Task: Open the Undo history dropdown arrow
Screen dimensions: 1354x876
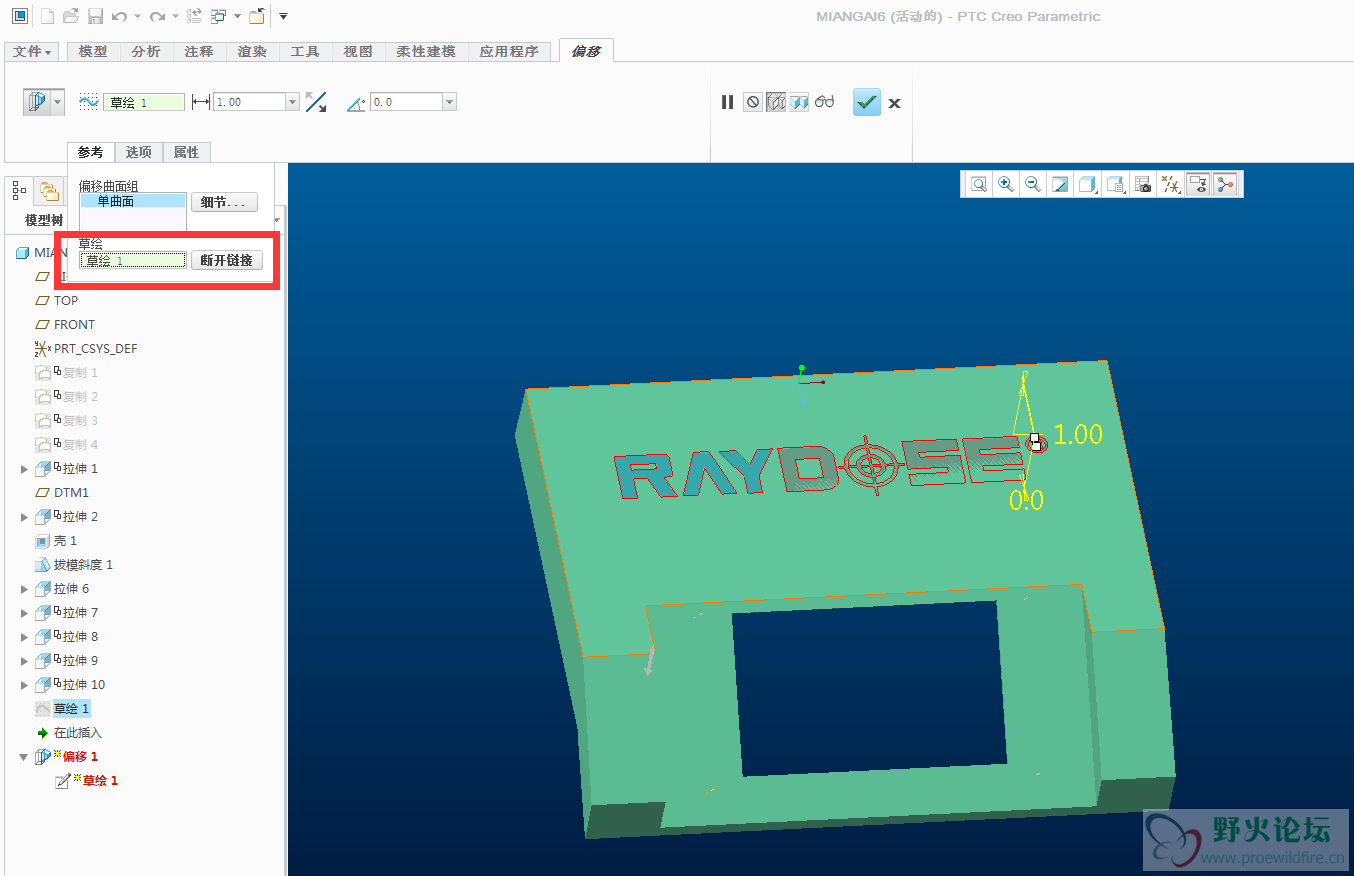Action: (136, 16)
